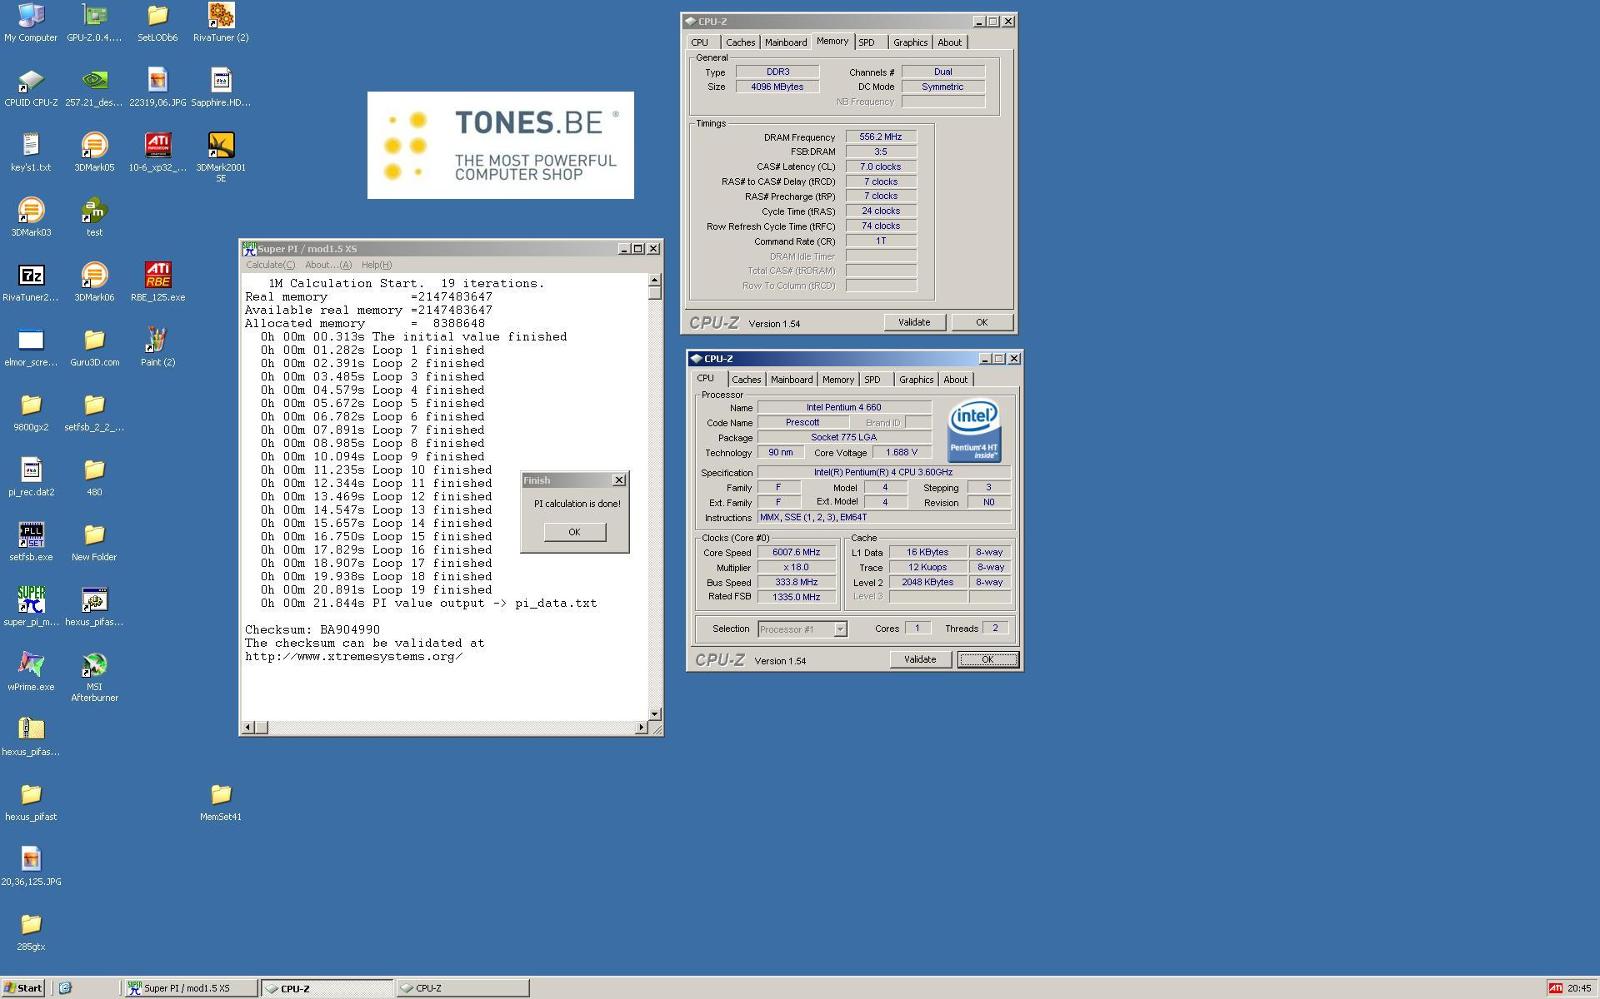Open Calculate menu in Super PI
The height and width of the screenshot is (999, 1600).
point(271,265)
